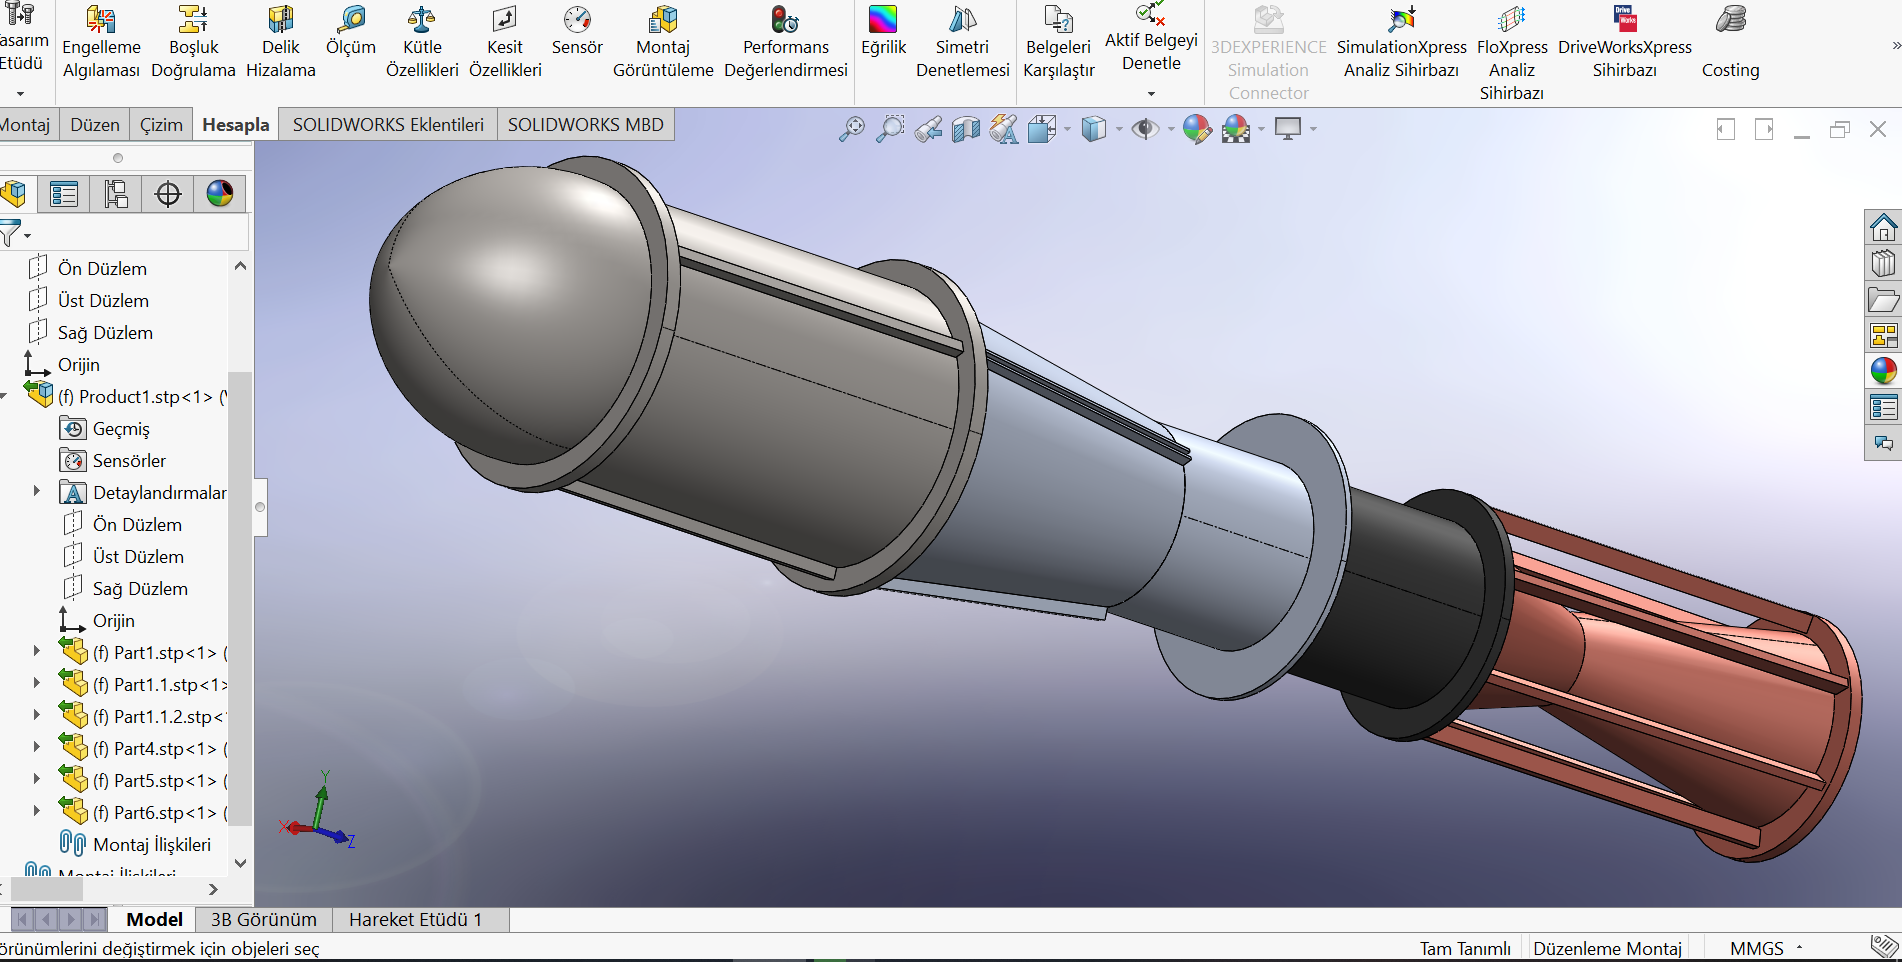Open DriveWorksXpress Sihirbazı
The height and width of the screenshot is (962, 1902).
click(1625, 43)
